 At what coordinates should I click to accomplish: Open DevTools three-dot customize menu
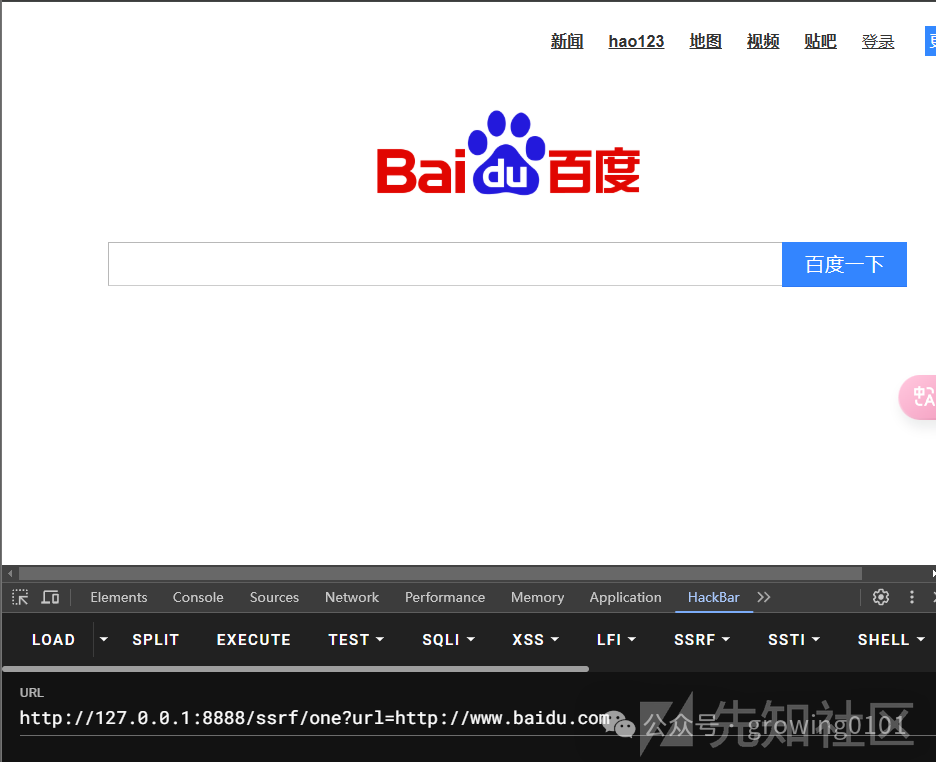pyautogui.click(x=912, y=597)
